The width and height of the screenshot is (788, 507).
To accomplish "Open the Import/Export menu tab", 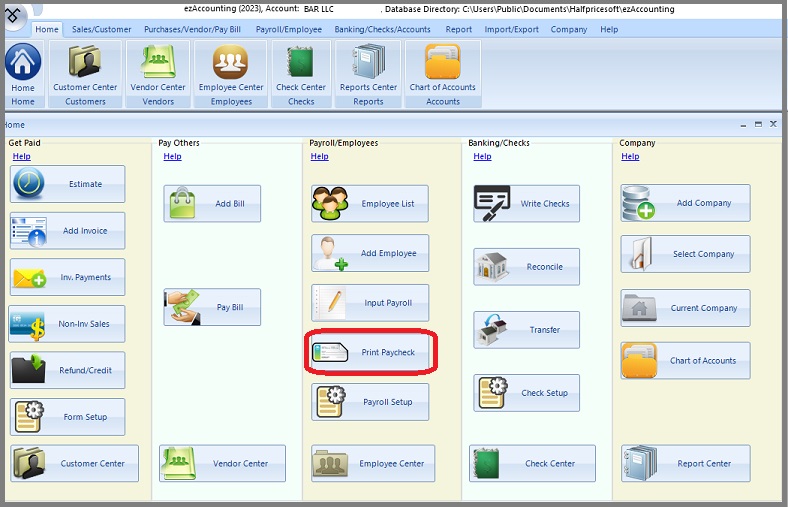I will [513, 30].
